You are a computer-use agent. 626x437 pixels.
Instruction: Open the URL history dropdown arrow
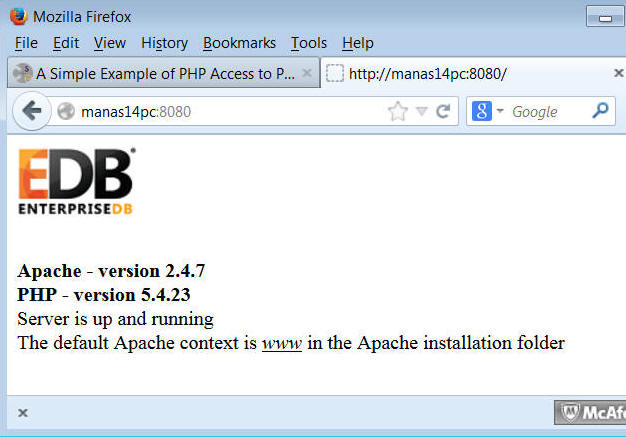point(422,111)
